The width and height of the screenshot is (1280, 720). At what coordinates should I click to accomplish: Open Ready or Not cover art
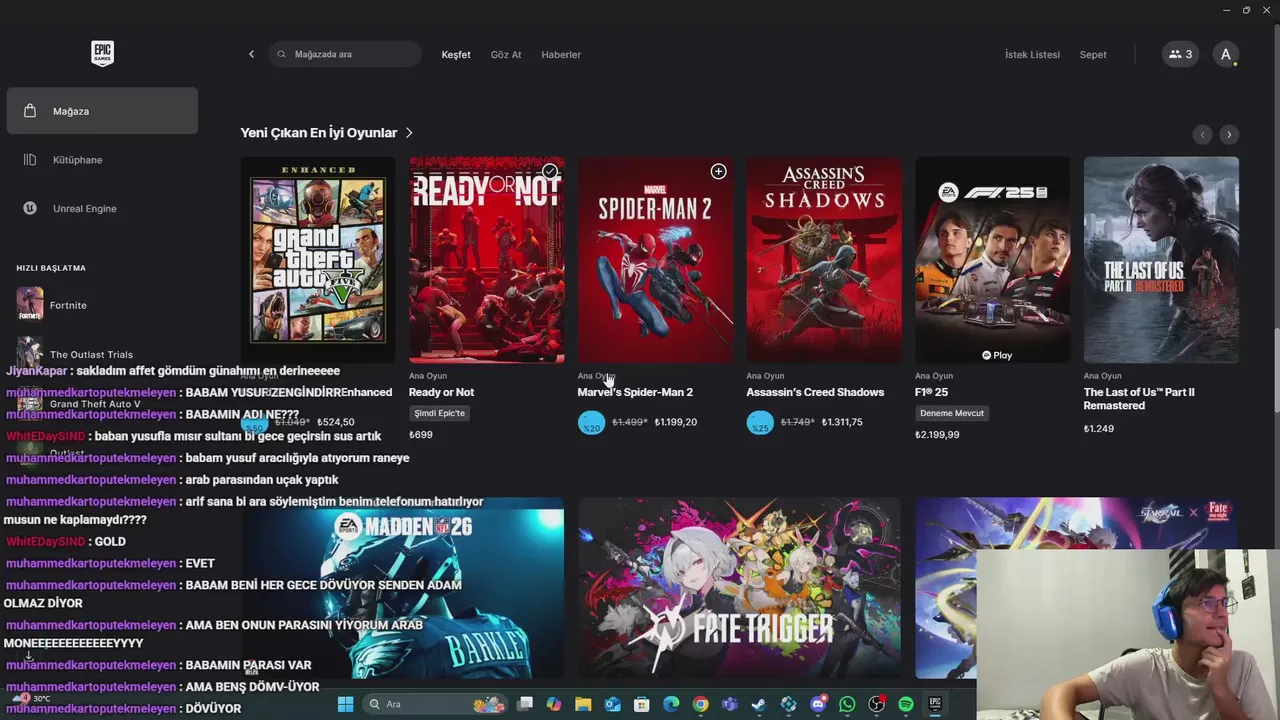[486, 260]
